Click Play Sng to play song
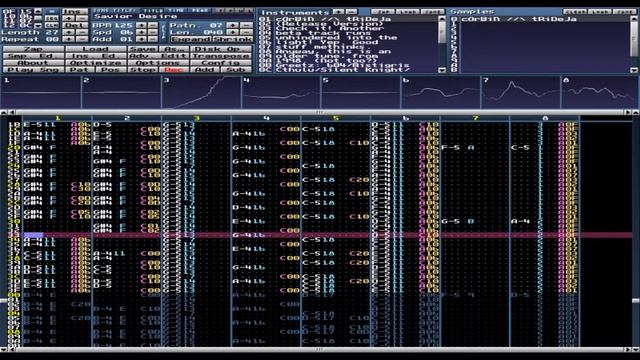Viewport: 640px width, 360px height. (33, 70)
